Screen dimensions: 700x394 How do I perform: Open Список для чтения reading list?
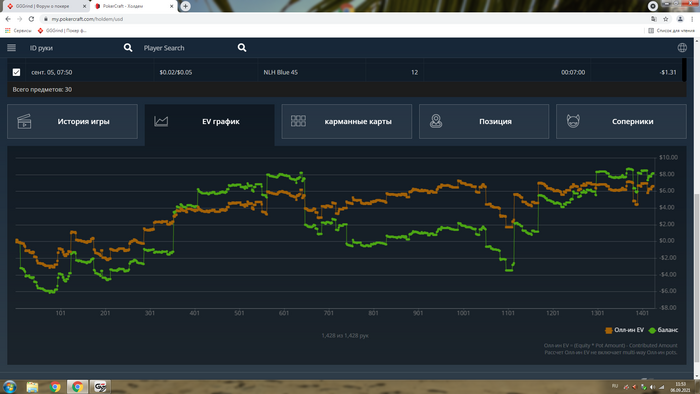pyautogui.click(x=671, y=30)
